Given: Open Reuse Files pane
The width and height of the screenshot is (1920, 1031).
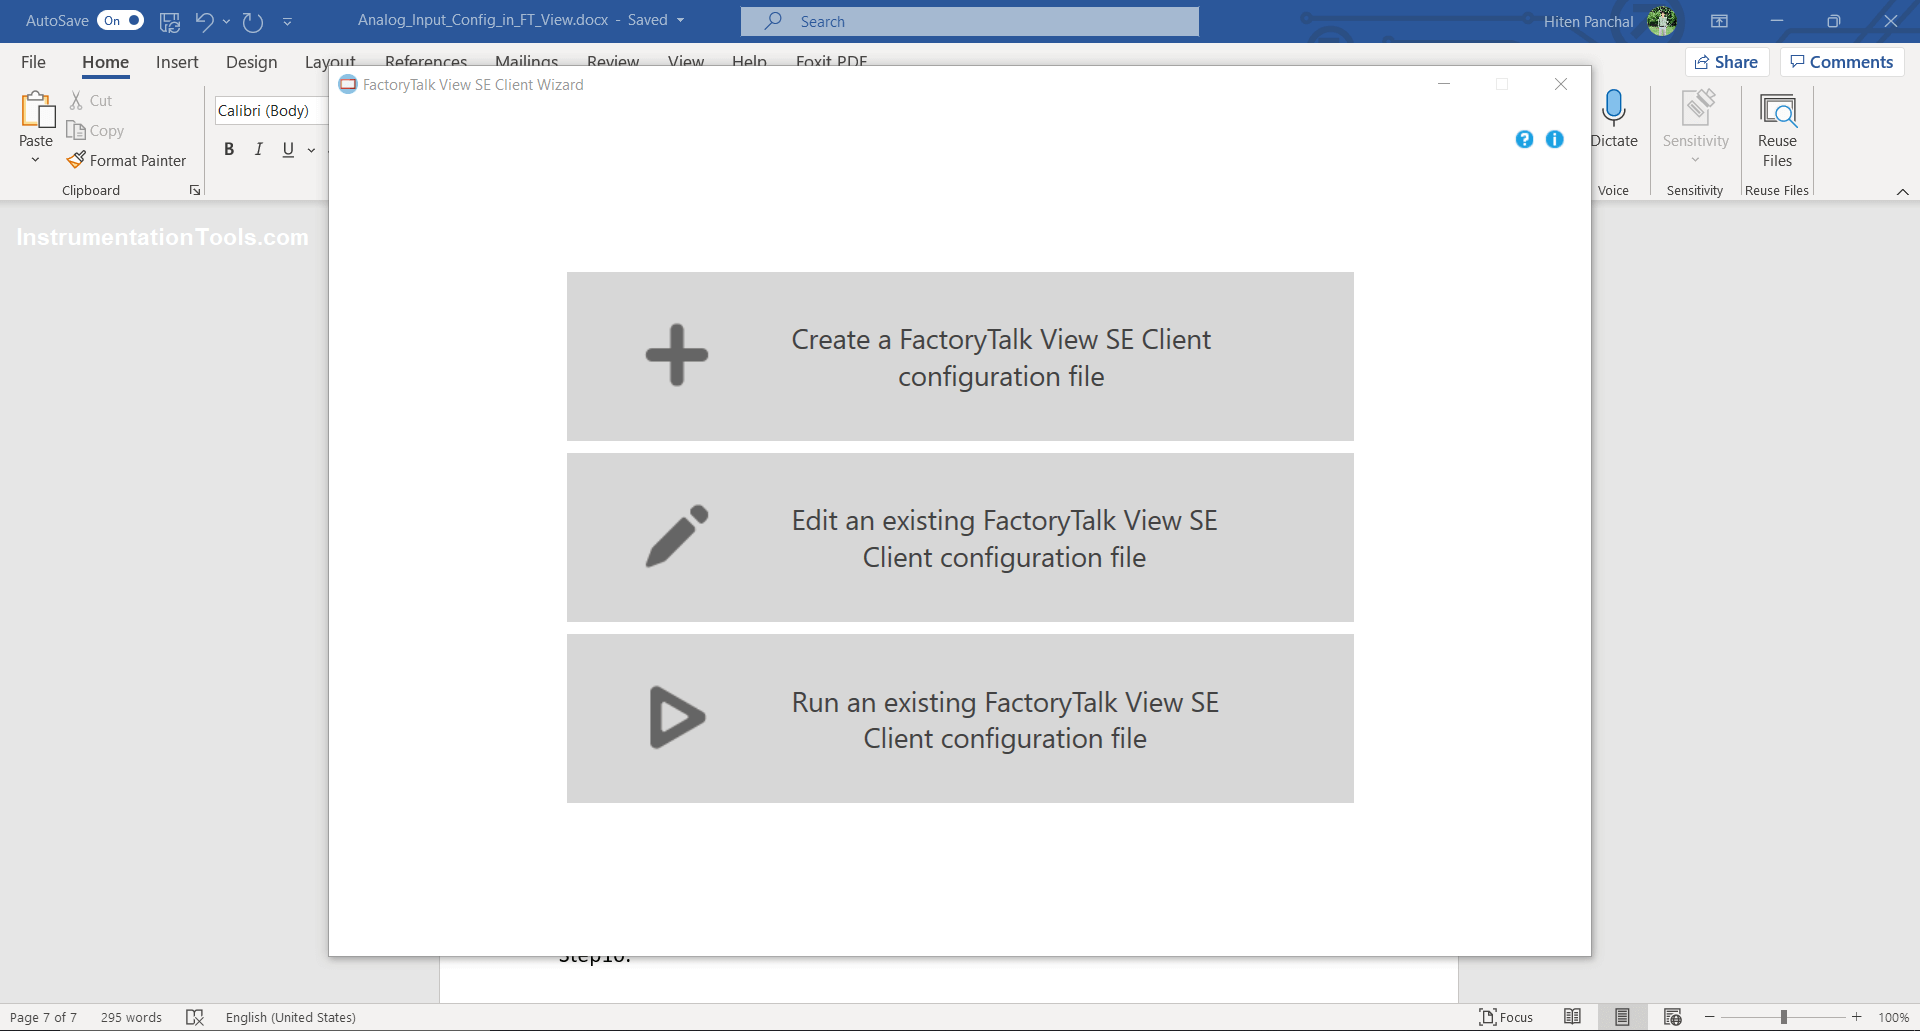Looking at the screenshot, I should (1777, 130).
